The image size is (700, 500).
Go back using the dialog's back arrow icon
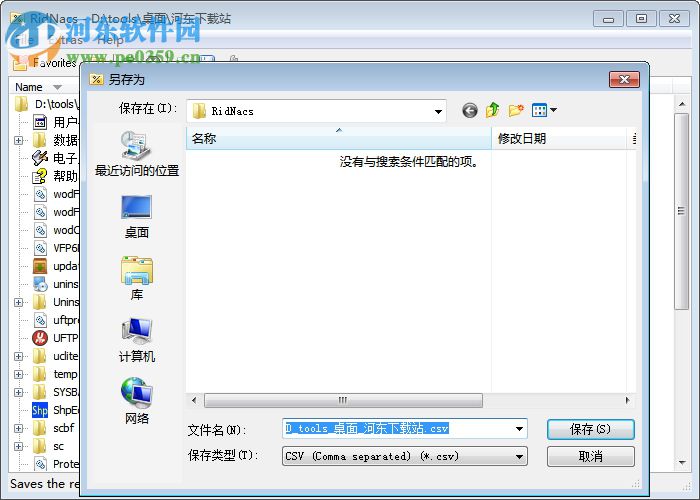(470, 110)
